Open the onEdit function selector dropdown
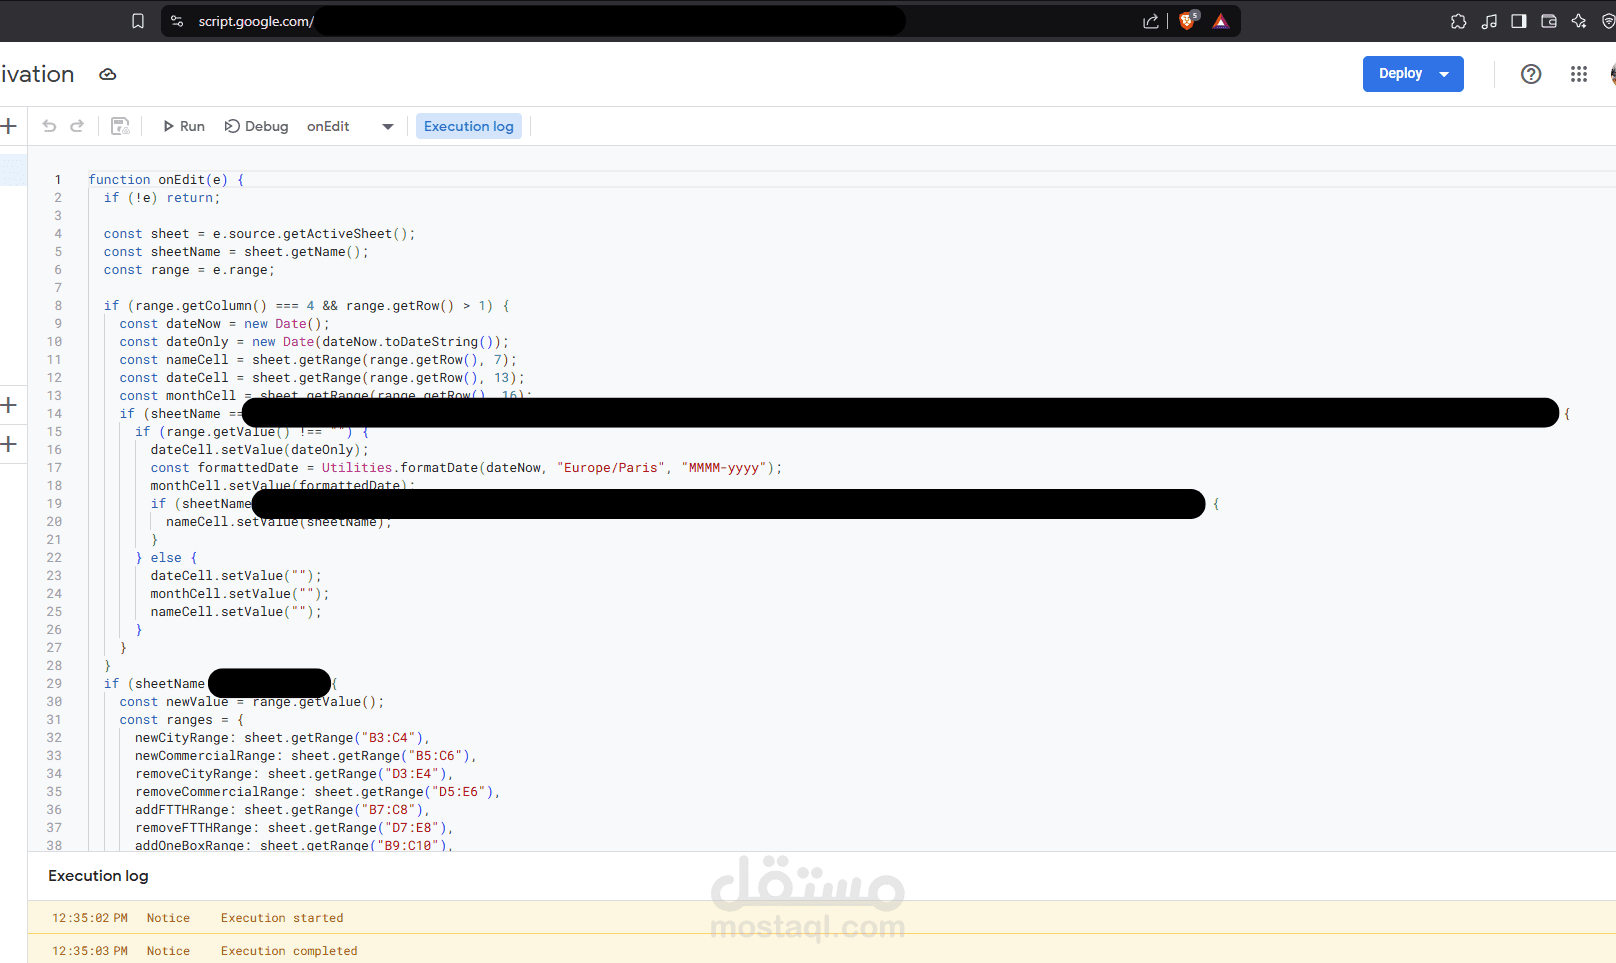 point(350,126)
